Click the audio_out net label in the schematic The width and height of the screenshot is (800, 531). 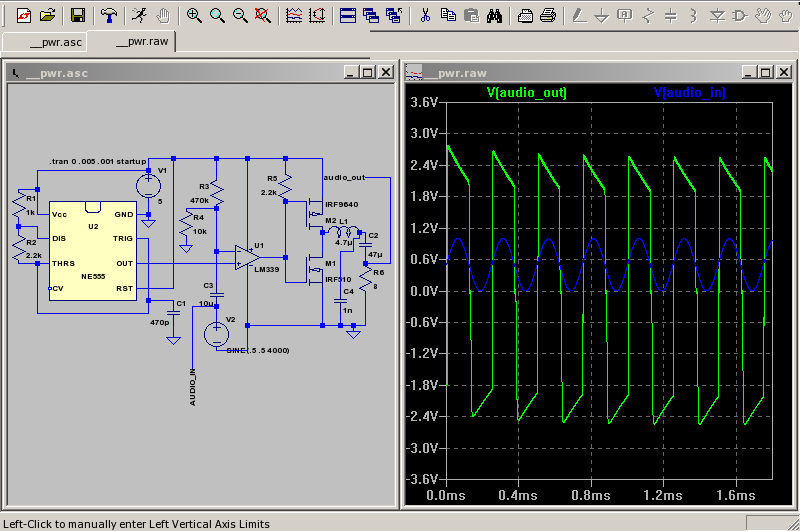tap(344, 177)
